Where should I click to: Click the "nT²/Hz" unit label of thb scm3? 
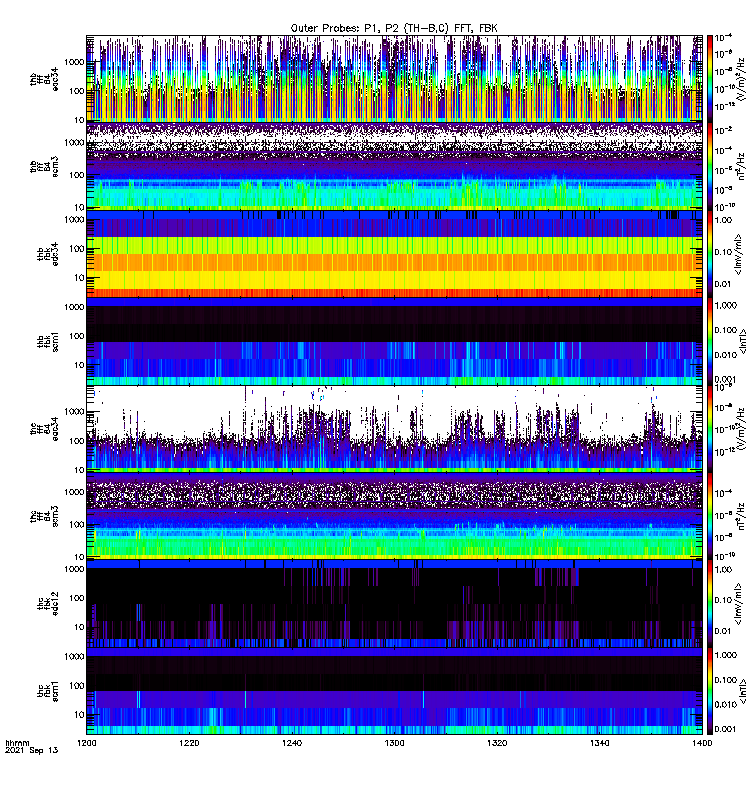click(x=741, y=166)
